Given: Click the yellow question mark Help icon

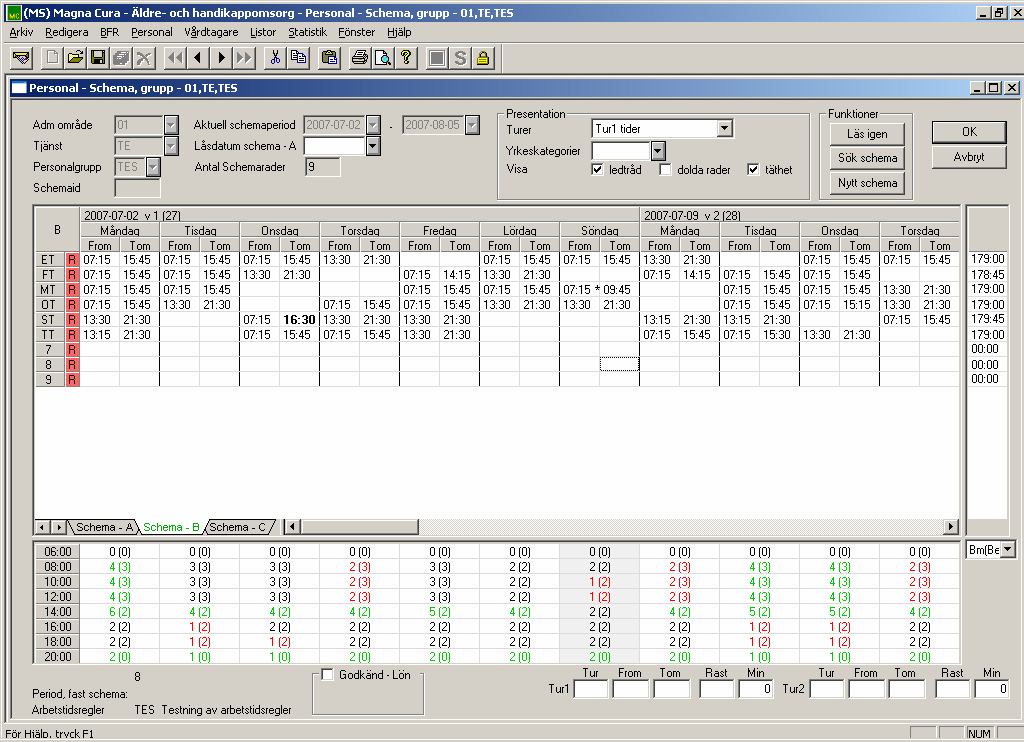Looking at the screenshot, I should (406, 58).
